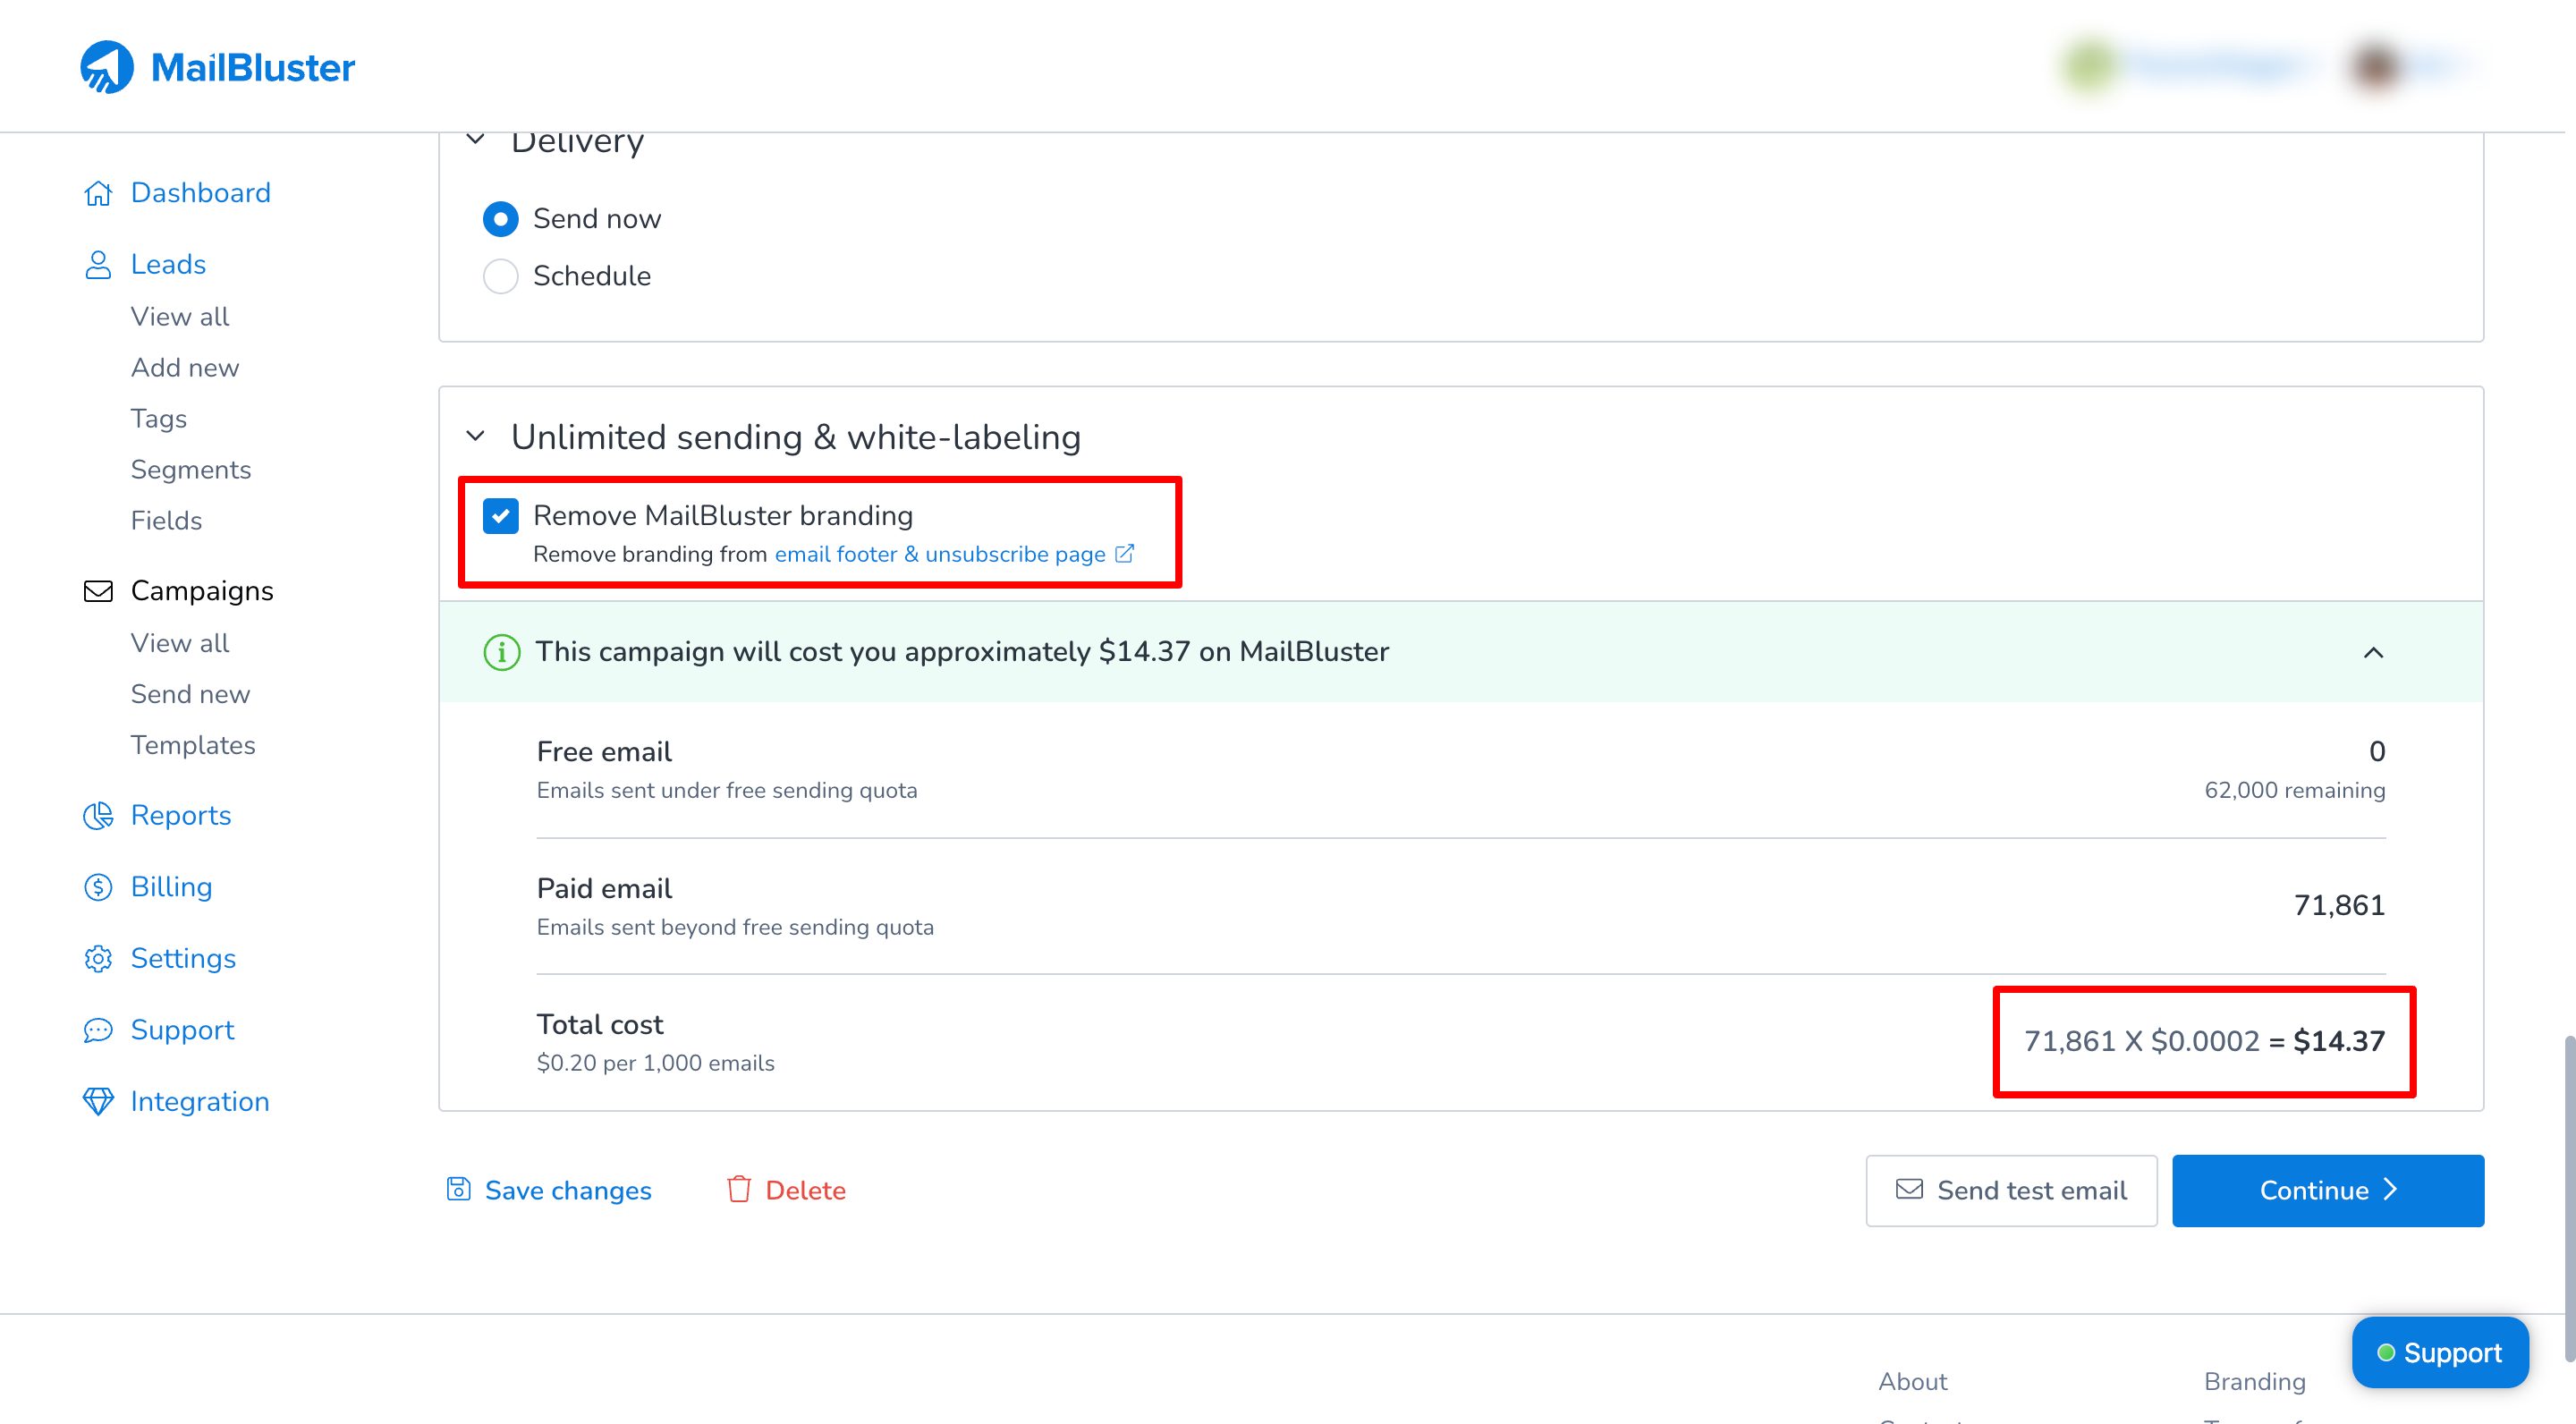This screenshot has width=2576, height=1424.
Task: Open the Templates page
Action: click(x=193, y=745)
